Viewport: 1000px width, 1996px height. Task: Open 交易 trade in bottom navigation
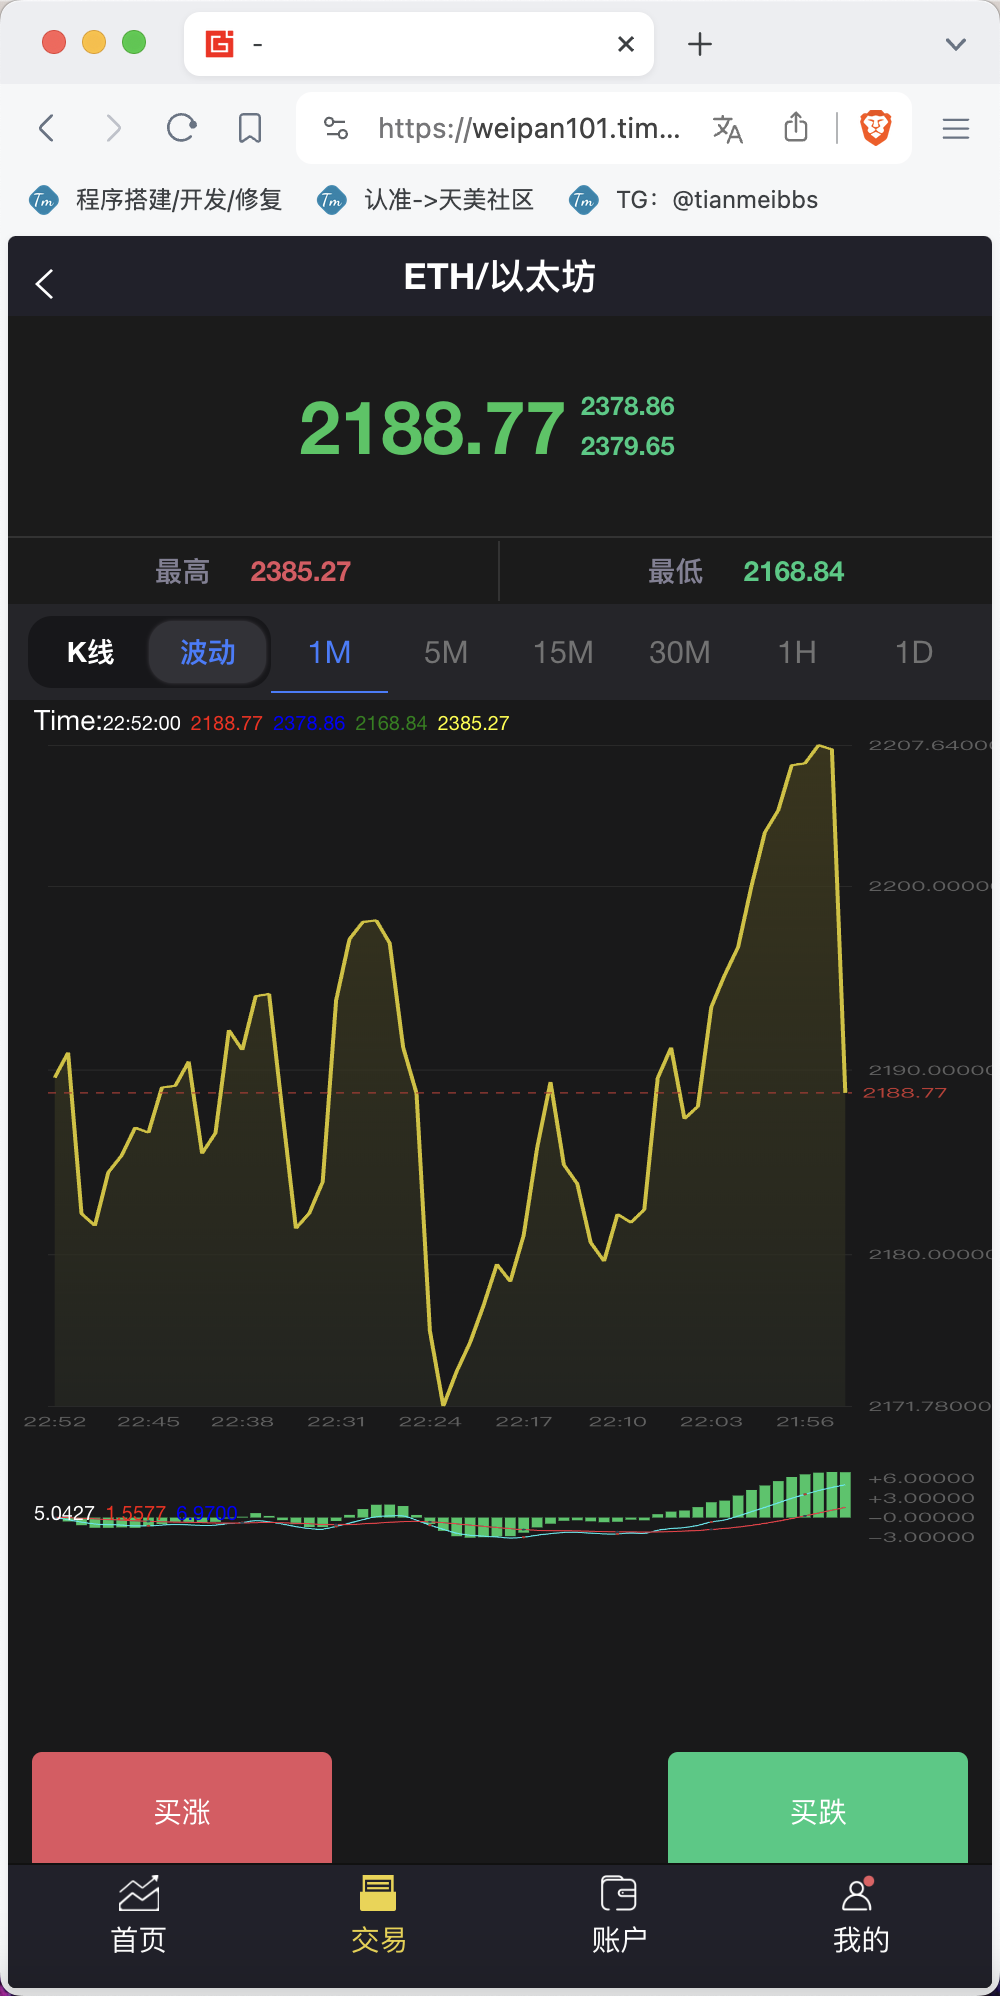point(379,1914)
